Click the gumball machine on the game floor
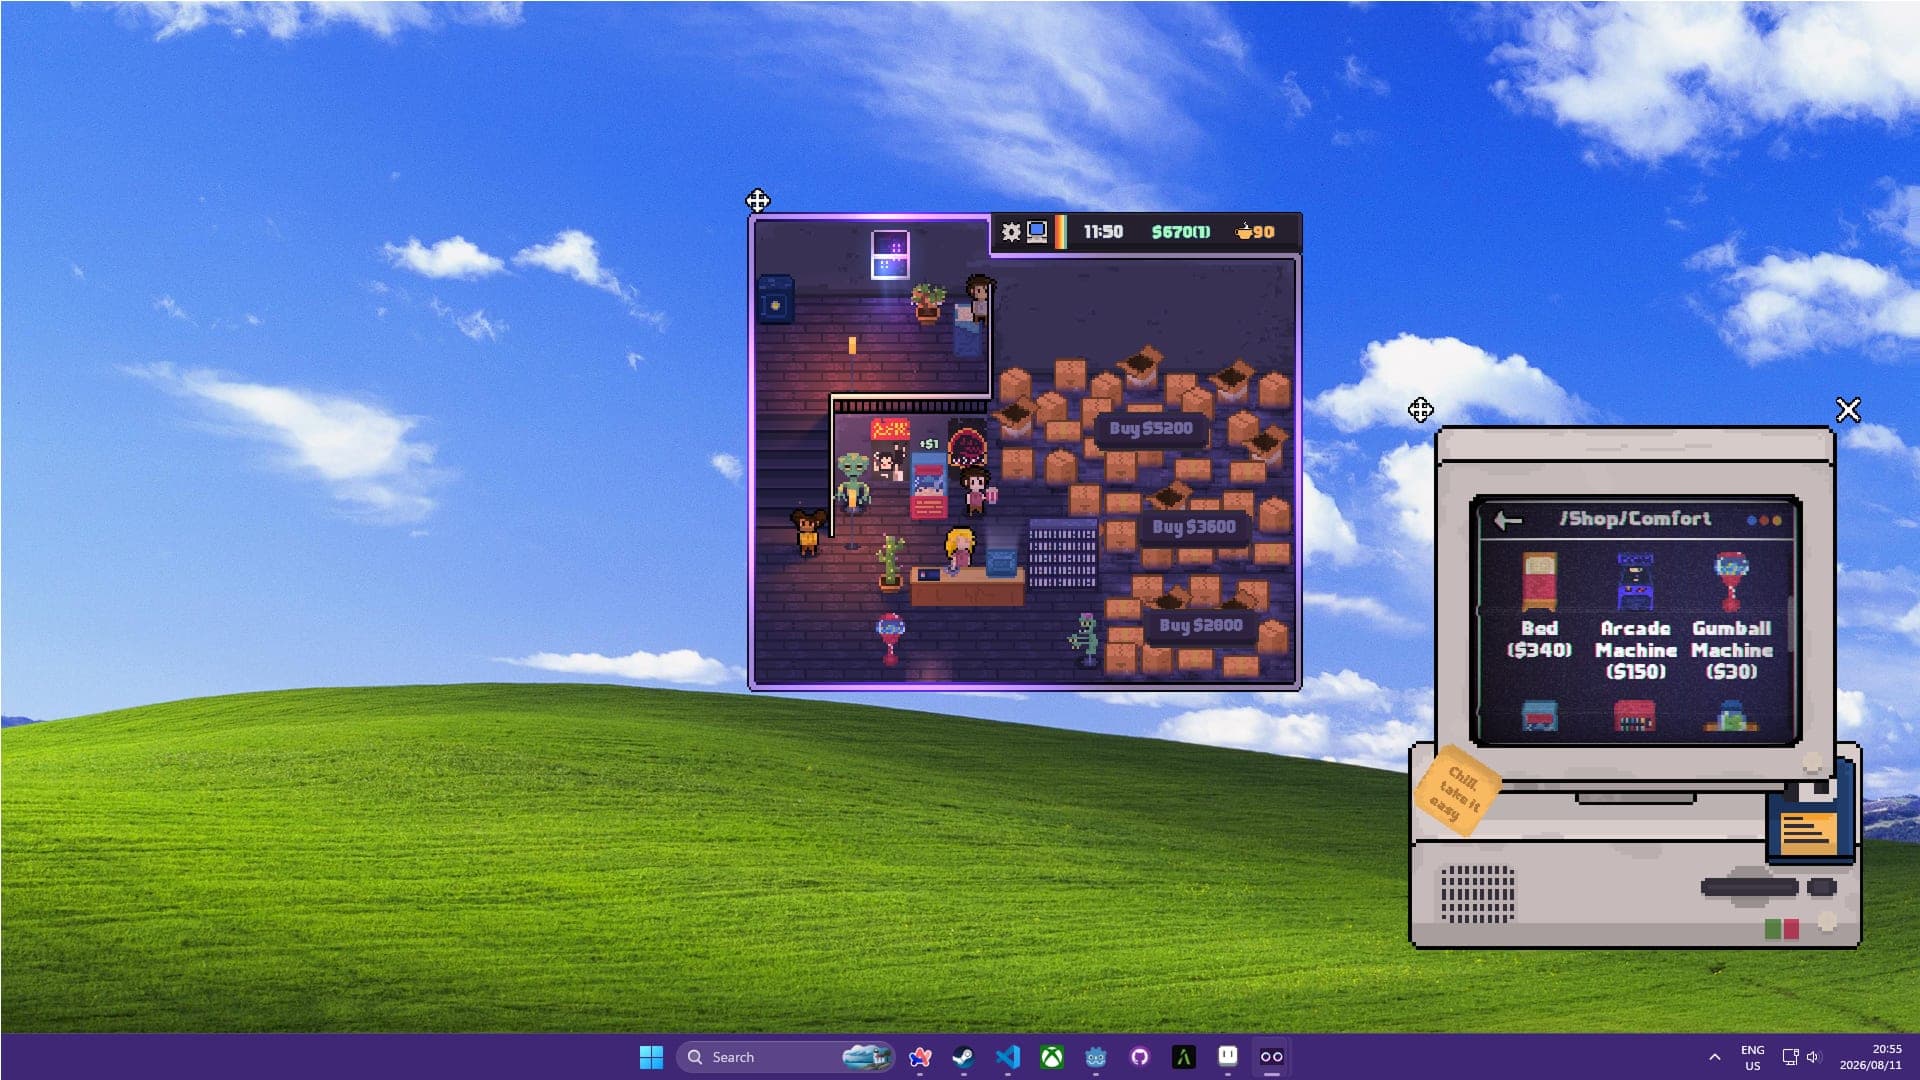 [890, 640]
